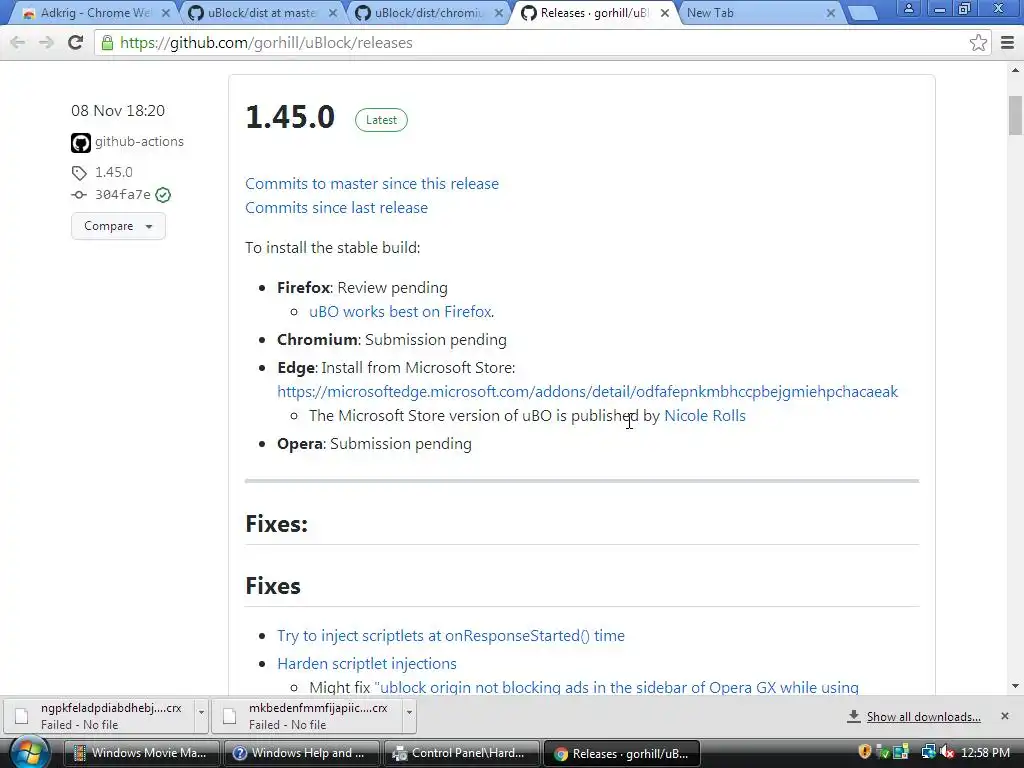Image resolution: width=1024 pixels, height=768 pixels.
Task: Open Try to inject scriptlets link
Action: (451, 635)
